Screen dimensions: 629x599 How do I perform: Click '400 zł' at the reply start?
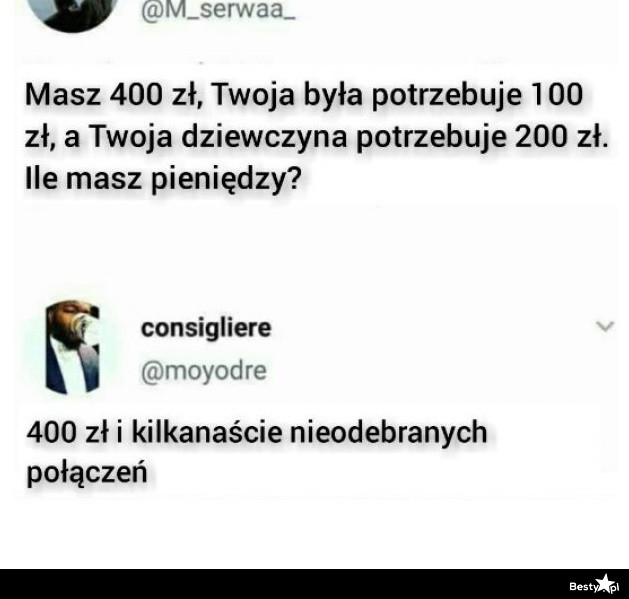(68, 432)
